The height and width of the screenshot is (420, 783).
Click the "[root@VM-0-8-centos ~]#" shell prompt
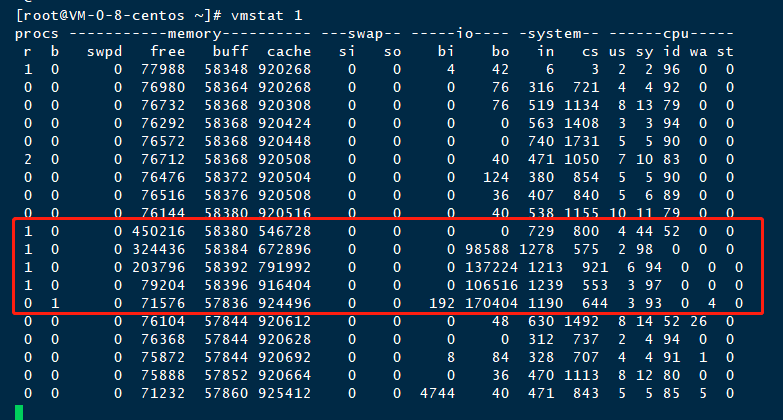click(x=119, y=16)
